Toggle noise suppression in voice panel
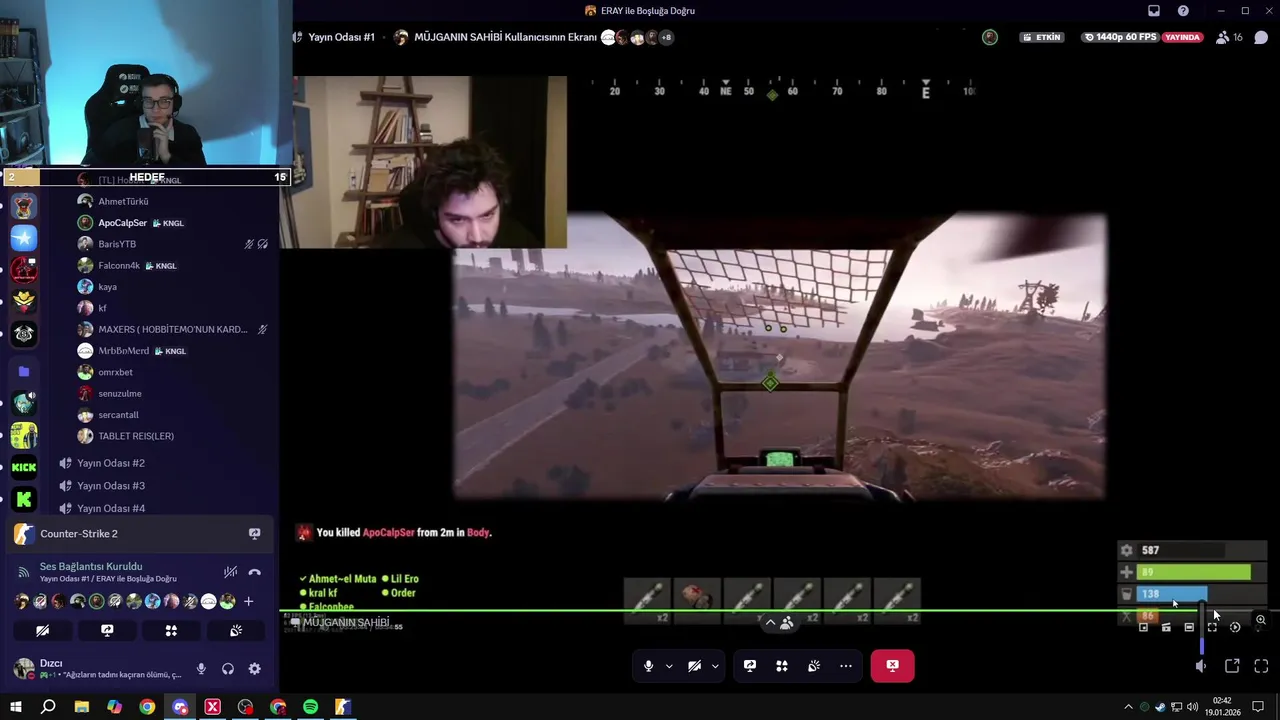 tap(230, 572)
